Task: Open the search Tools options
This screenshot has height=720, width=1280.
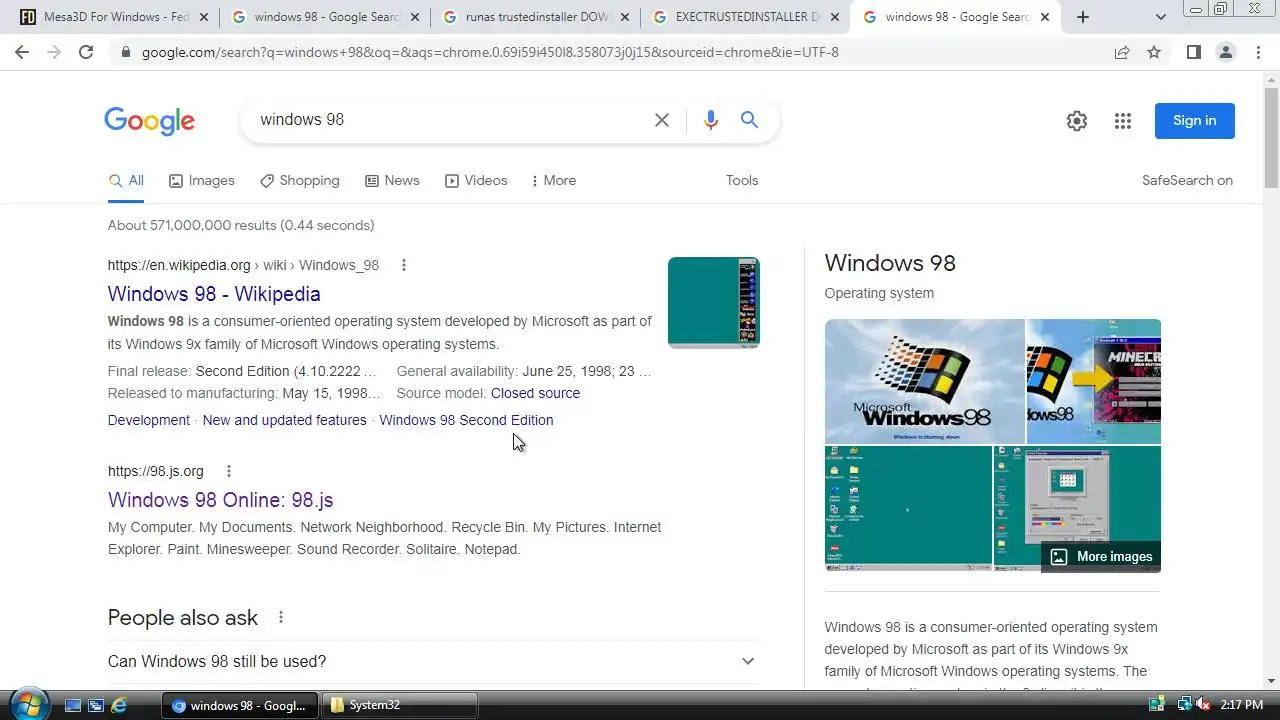Action: tap(742, 181)
